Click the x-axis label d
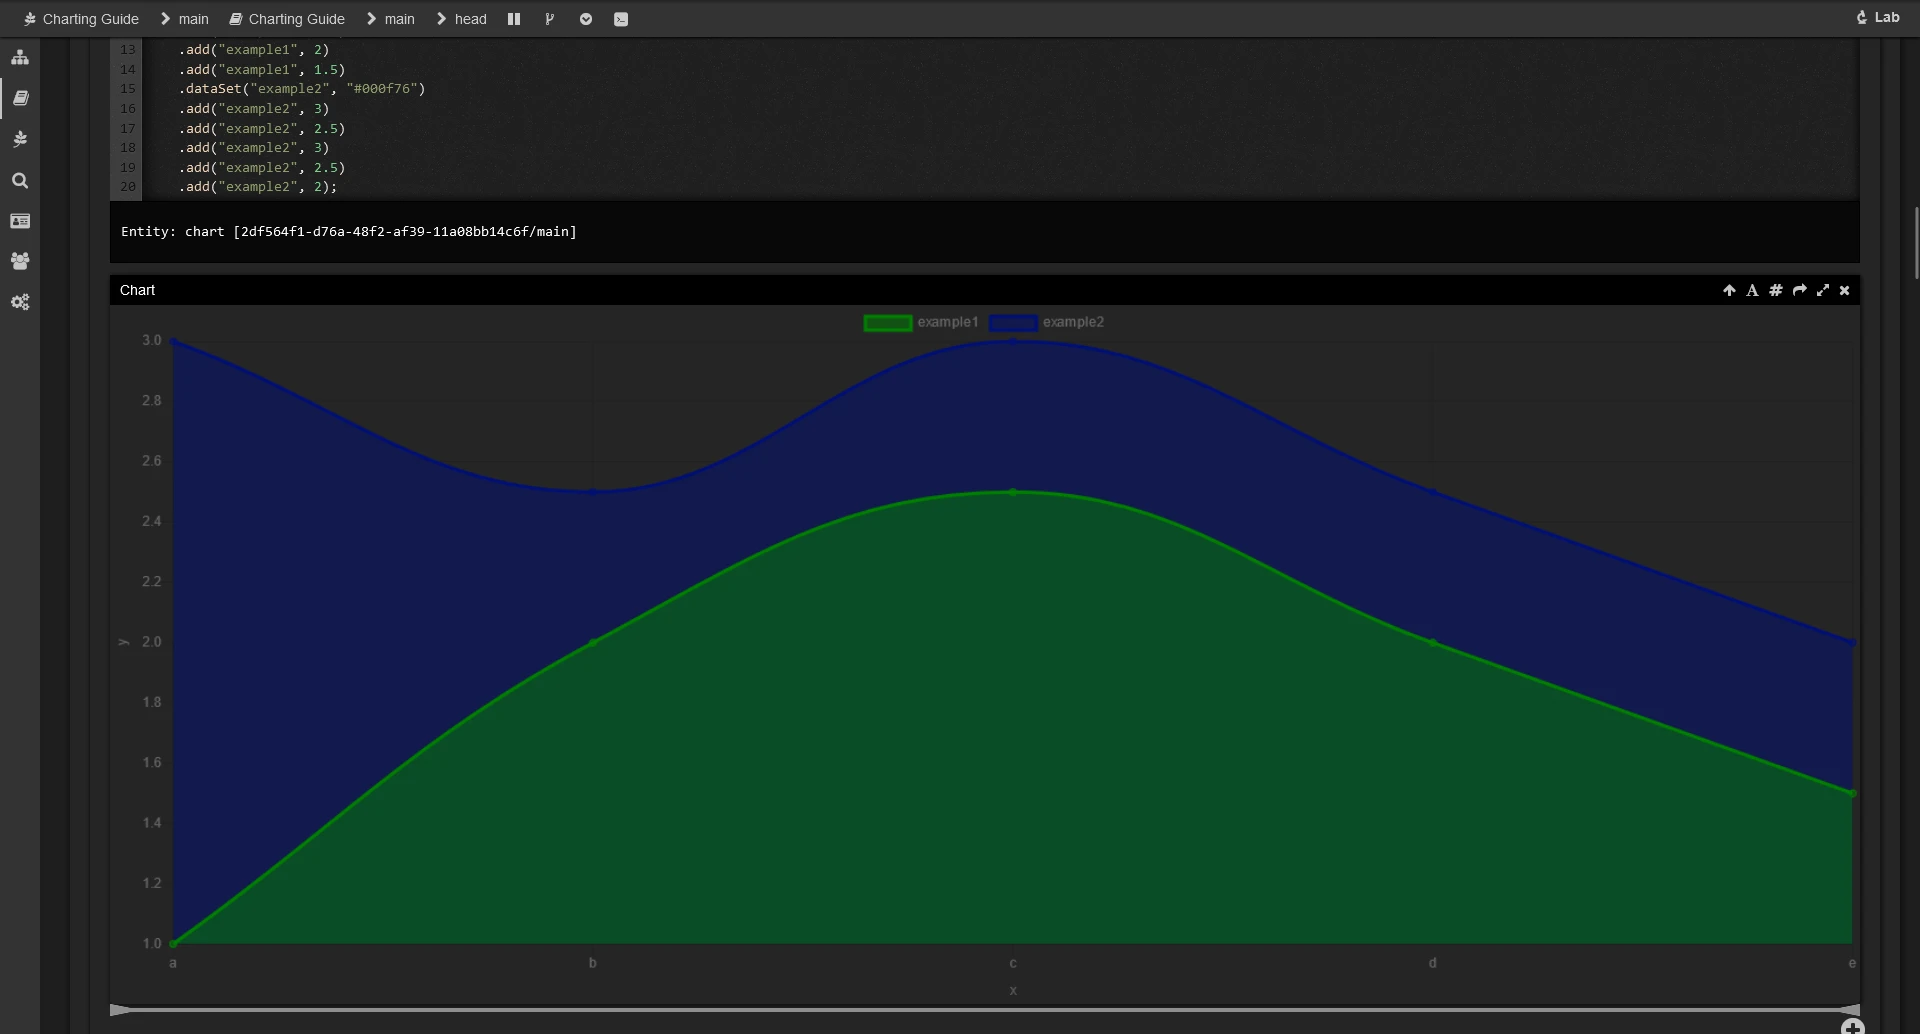The width and height of the screenshot is (1920, 1034). click(x=1433, y=963)
